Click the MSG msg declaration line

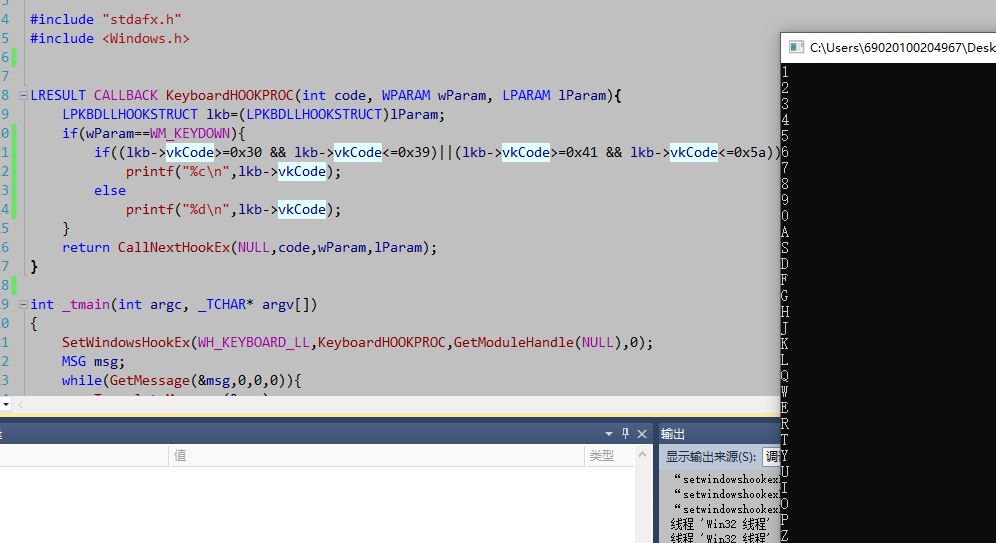tap(93, 361)
